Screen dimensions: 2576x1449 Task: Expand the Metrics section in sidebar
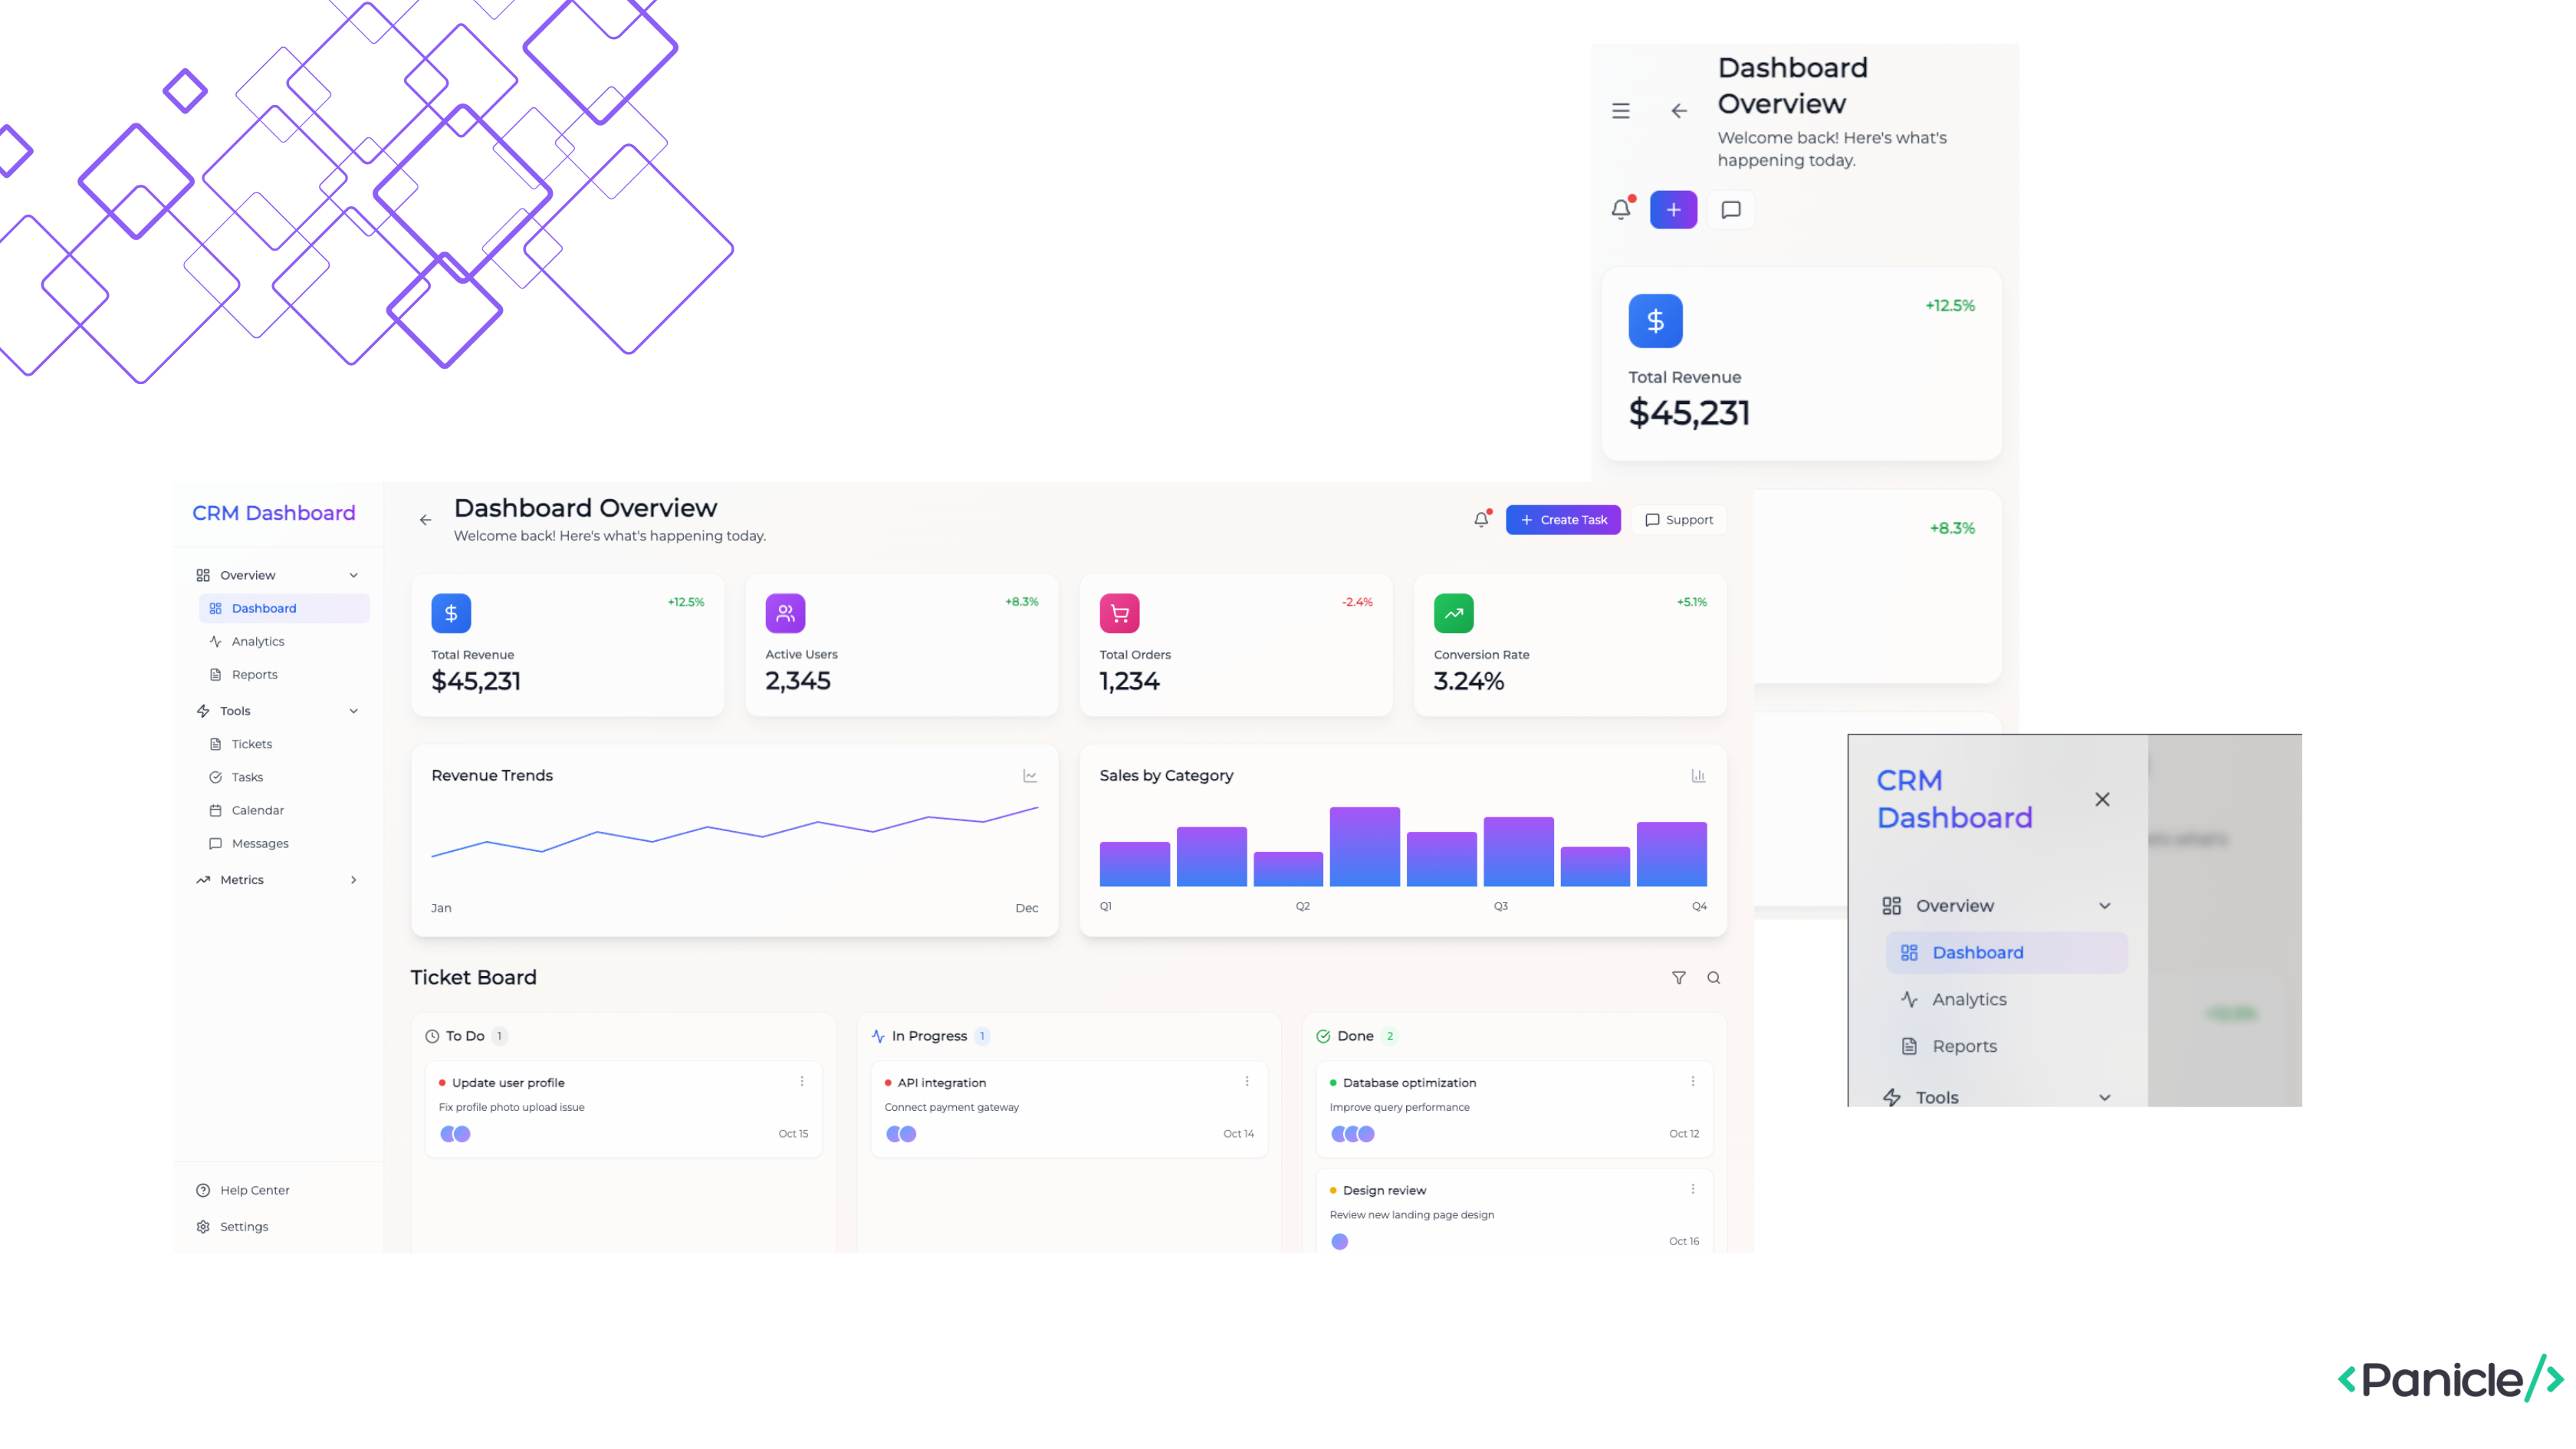tap(354, 880)
